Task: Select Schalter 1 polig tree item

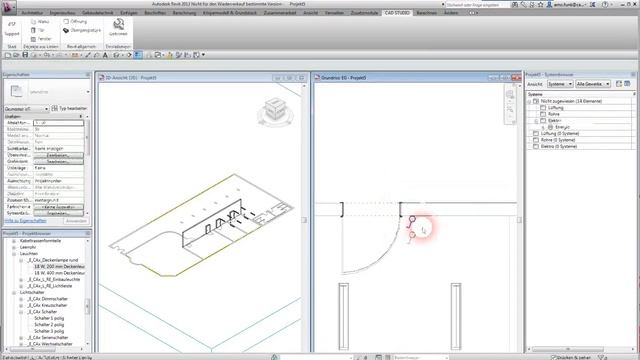Action: point(49,318)
